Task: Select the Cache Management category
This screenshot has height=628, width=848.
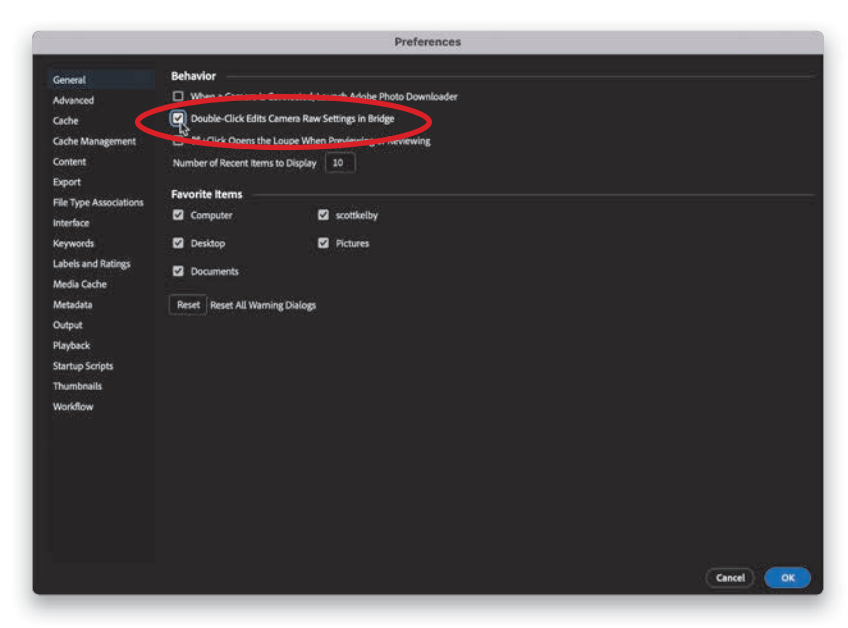Action: tap(94, 141)
